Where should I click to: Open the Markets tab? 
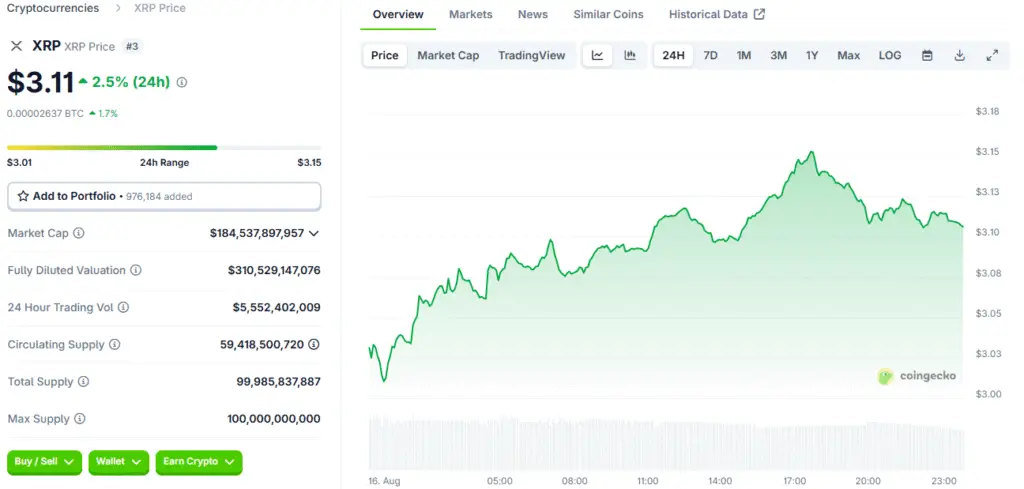471,14
